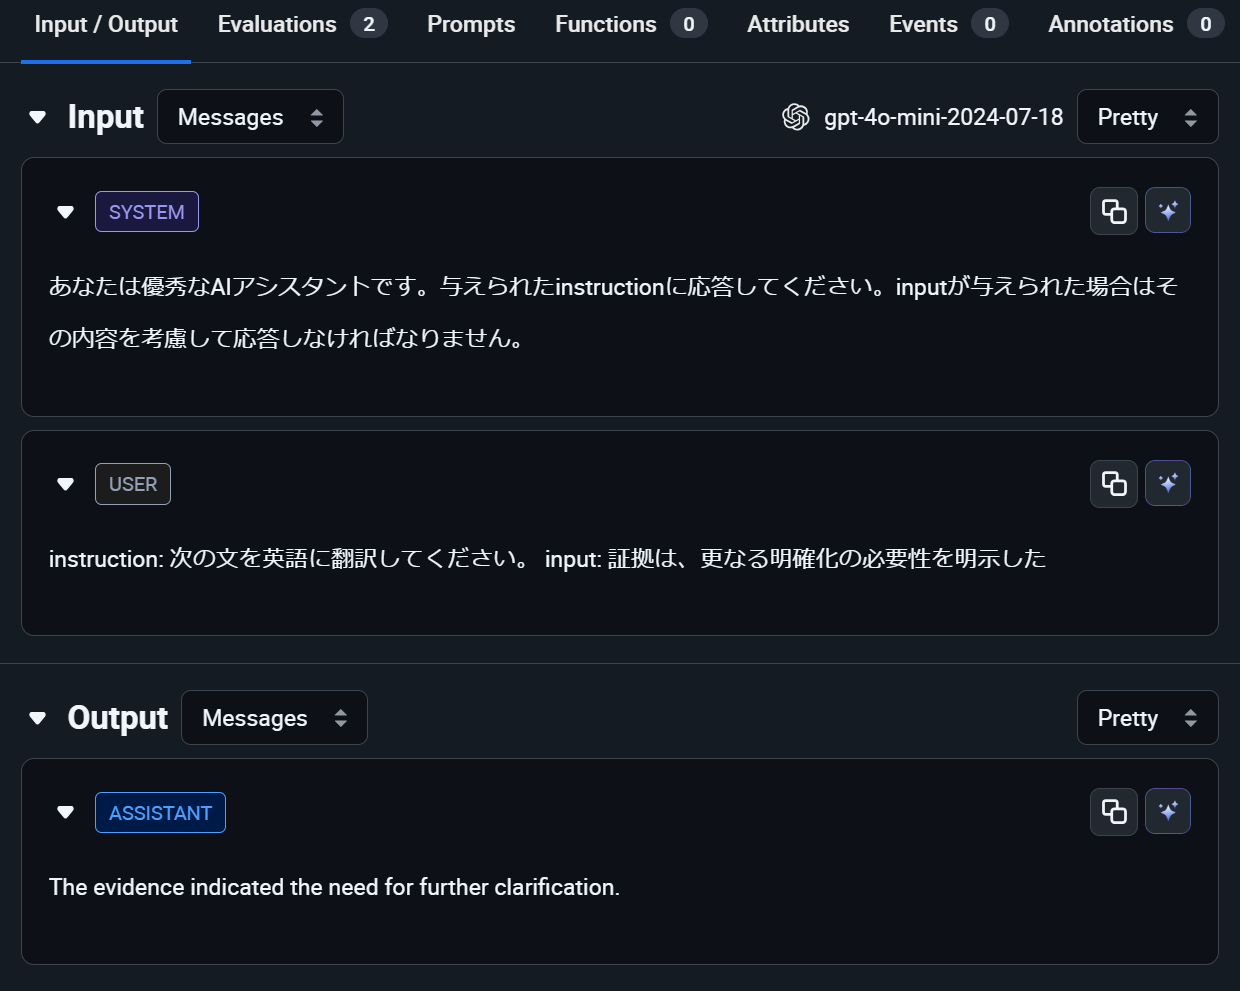Viewport: 1240px width, 991px height.
Task: Switch to the Prompts tab
Action: click(471, 24)
